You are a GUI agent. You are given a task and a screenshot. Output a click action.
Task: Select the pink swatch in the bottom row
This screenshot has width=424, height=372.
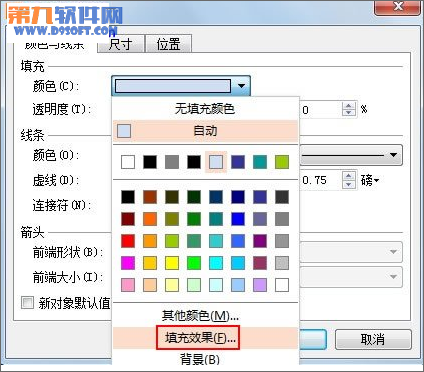[128, 285]
